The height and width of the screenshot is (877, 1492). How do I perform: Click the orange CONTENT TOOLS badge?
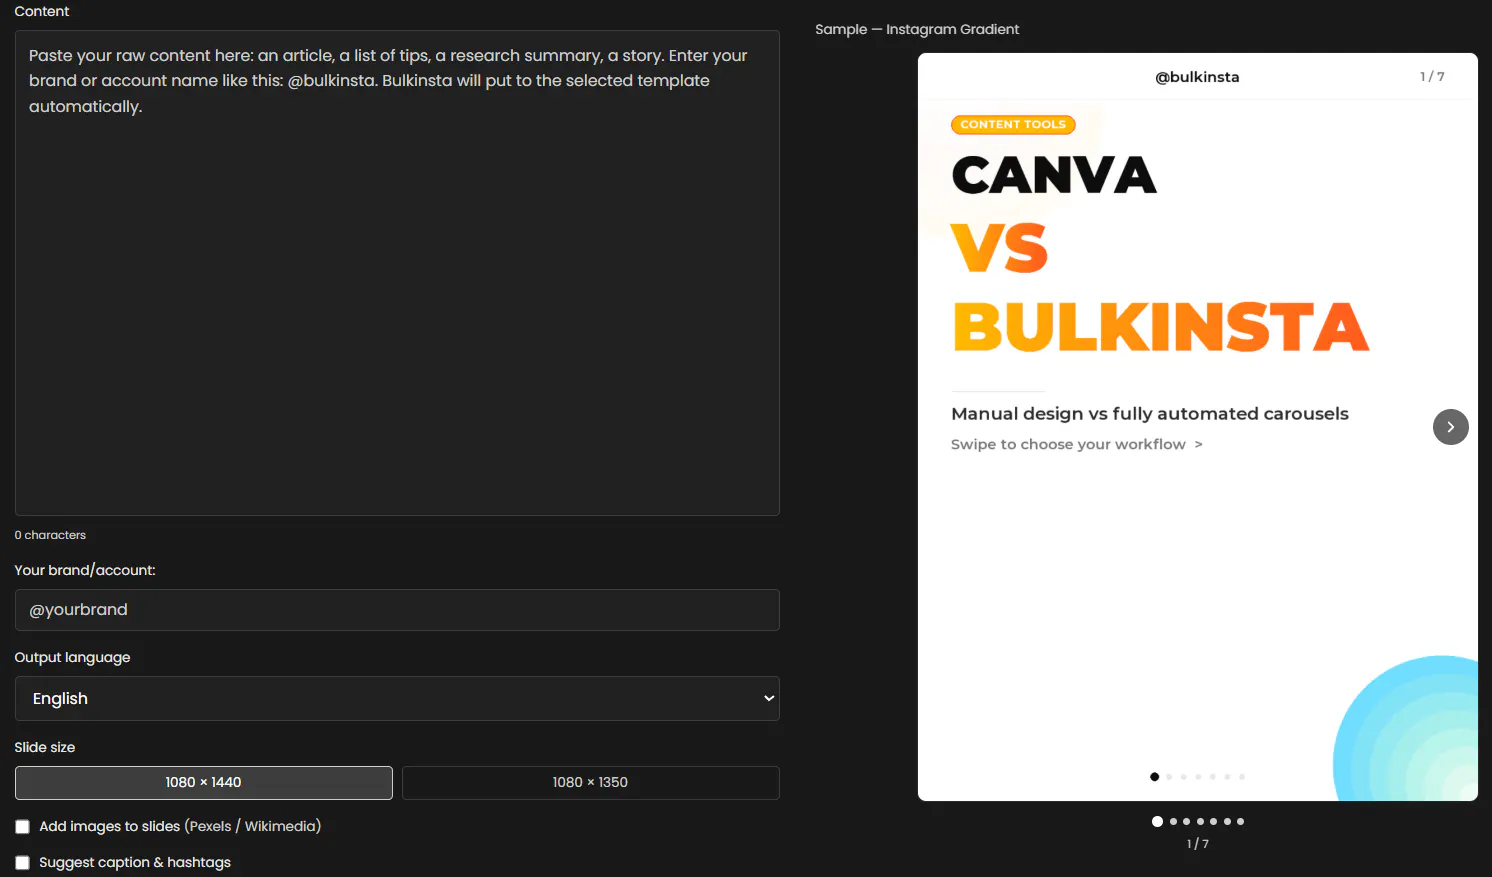(x=1013, y=125)
